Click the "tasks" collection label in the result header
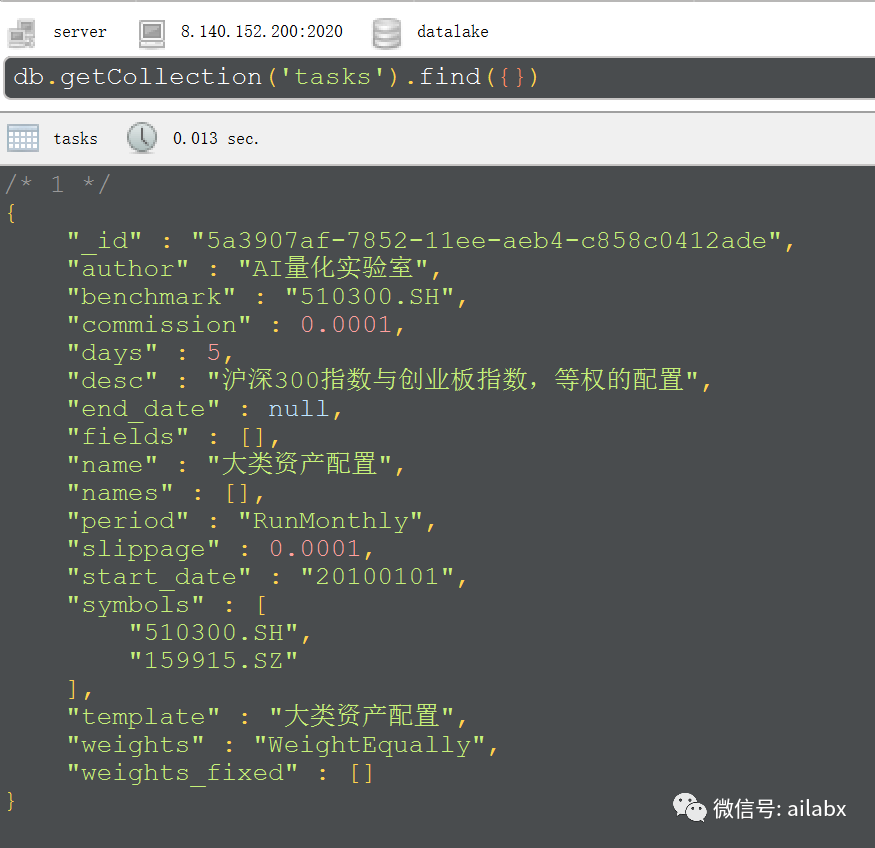Viewport: 875px width, 848px height. tap(75, 139)
